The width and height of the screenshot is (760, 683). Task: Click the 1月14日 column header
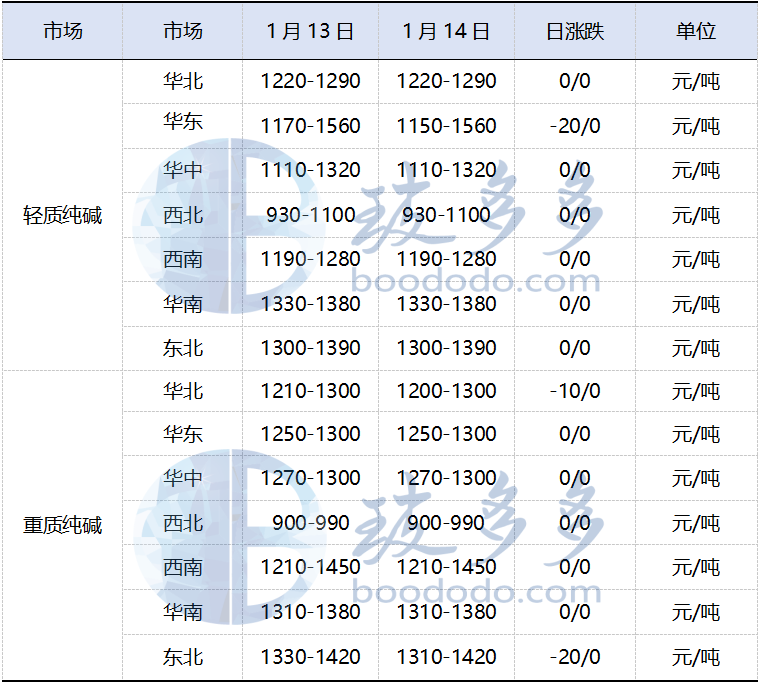coord(446,32)
